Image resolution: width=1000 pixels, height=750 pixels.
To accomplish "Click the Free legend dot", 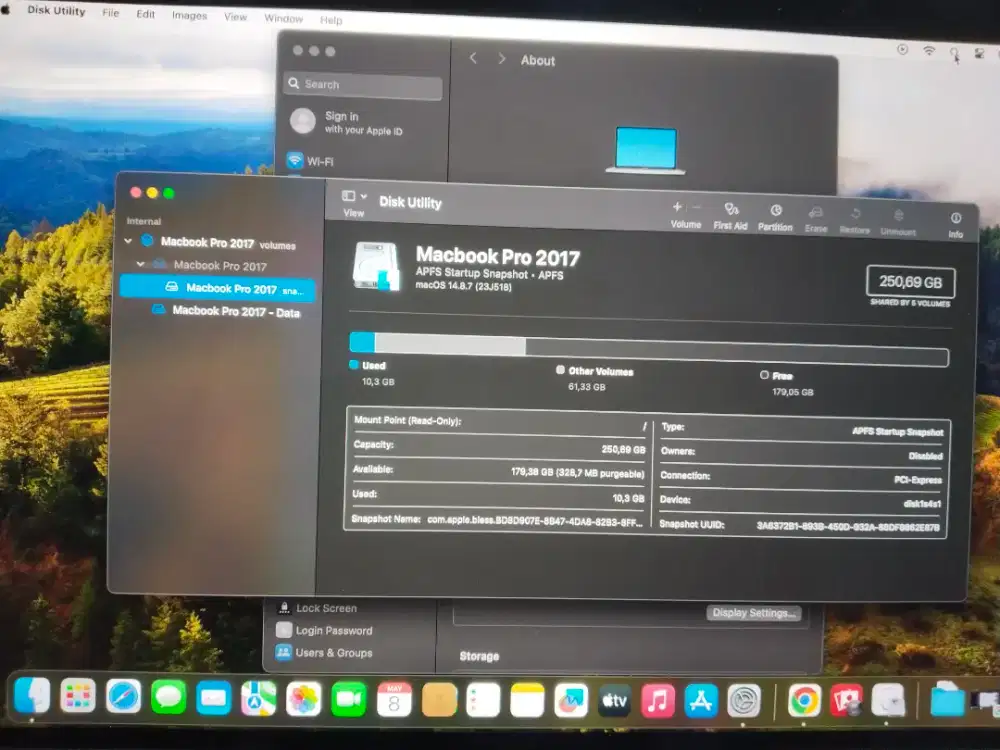I will click(x=764, y=375).
